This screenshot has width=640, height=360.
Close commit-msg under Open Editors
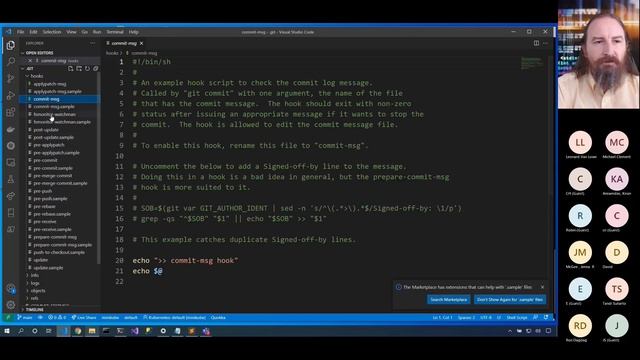tap(30, 61)
